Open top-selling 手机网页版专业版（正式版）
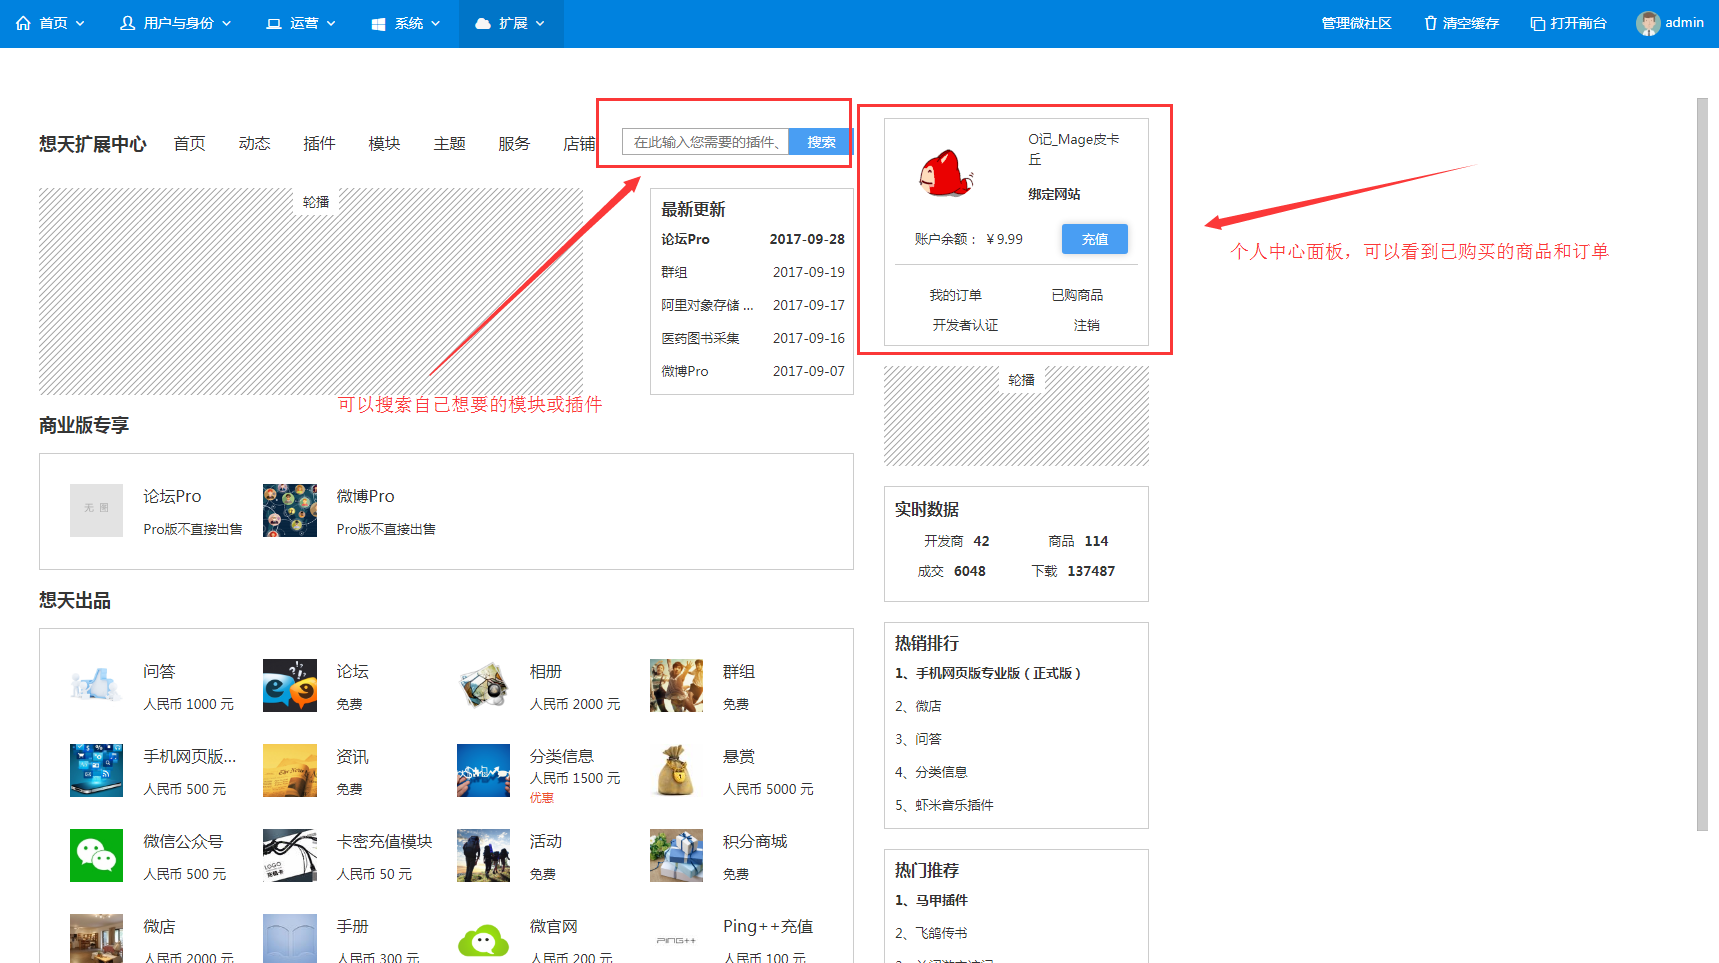1719x963 pixels. [x=988, y=673]
